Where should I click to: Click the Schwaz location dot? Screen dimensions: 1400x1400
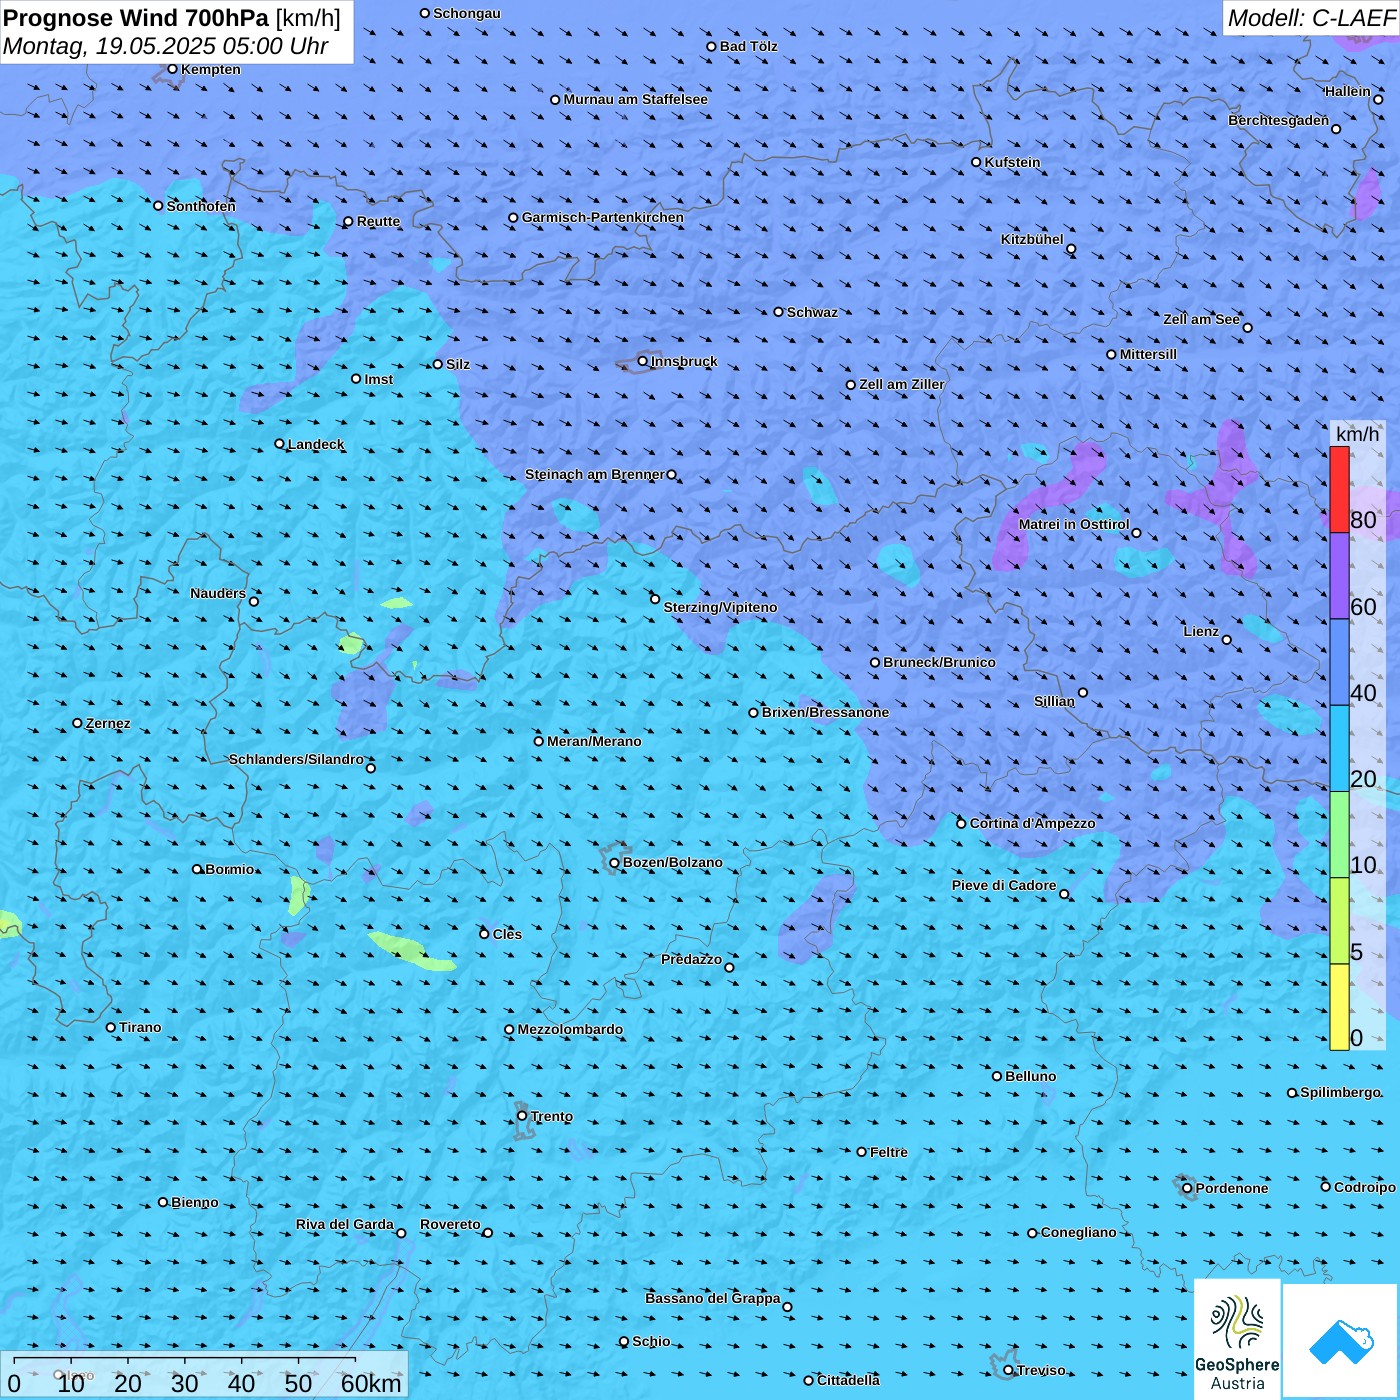click(779, 312)
